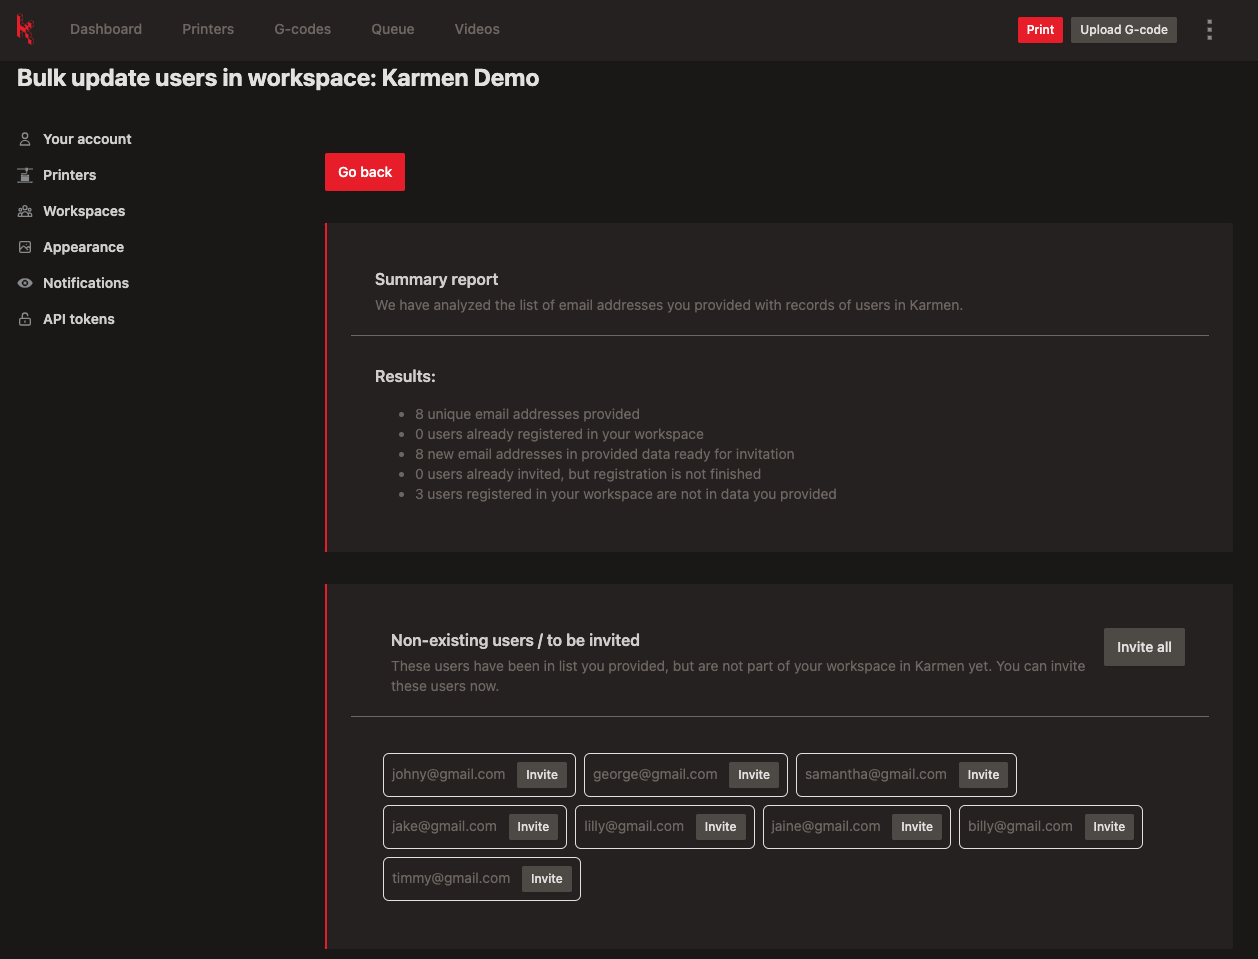Open Workspaces in the sidebar

84,211
